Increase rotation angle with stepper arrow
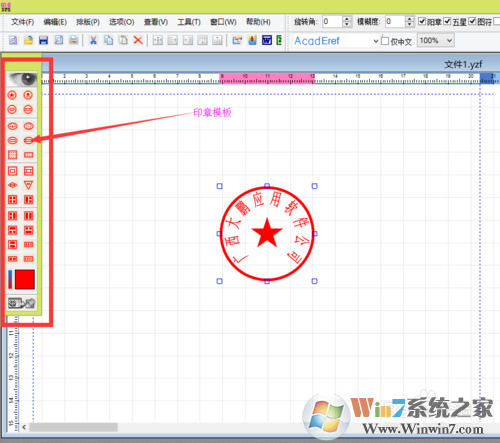Viewport: 500px width, 443px height. coord(347,19)
